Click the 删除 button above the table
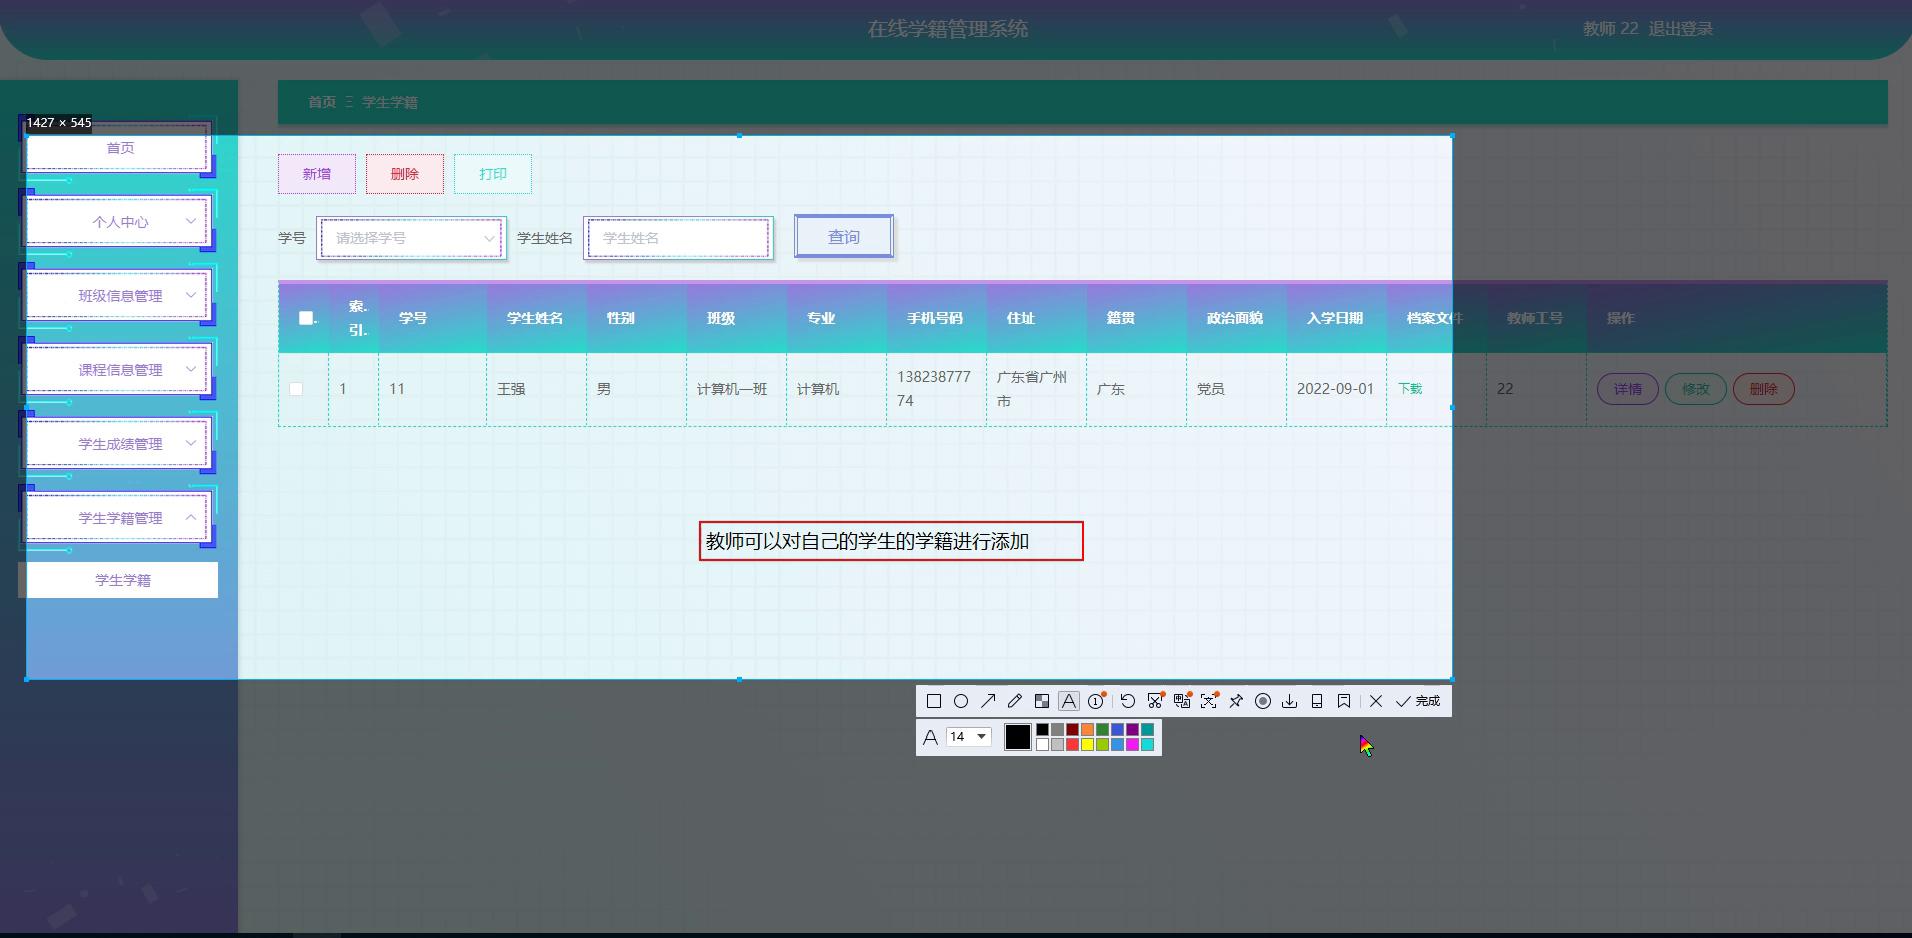 405,174
